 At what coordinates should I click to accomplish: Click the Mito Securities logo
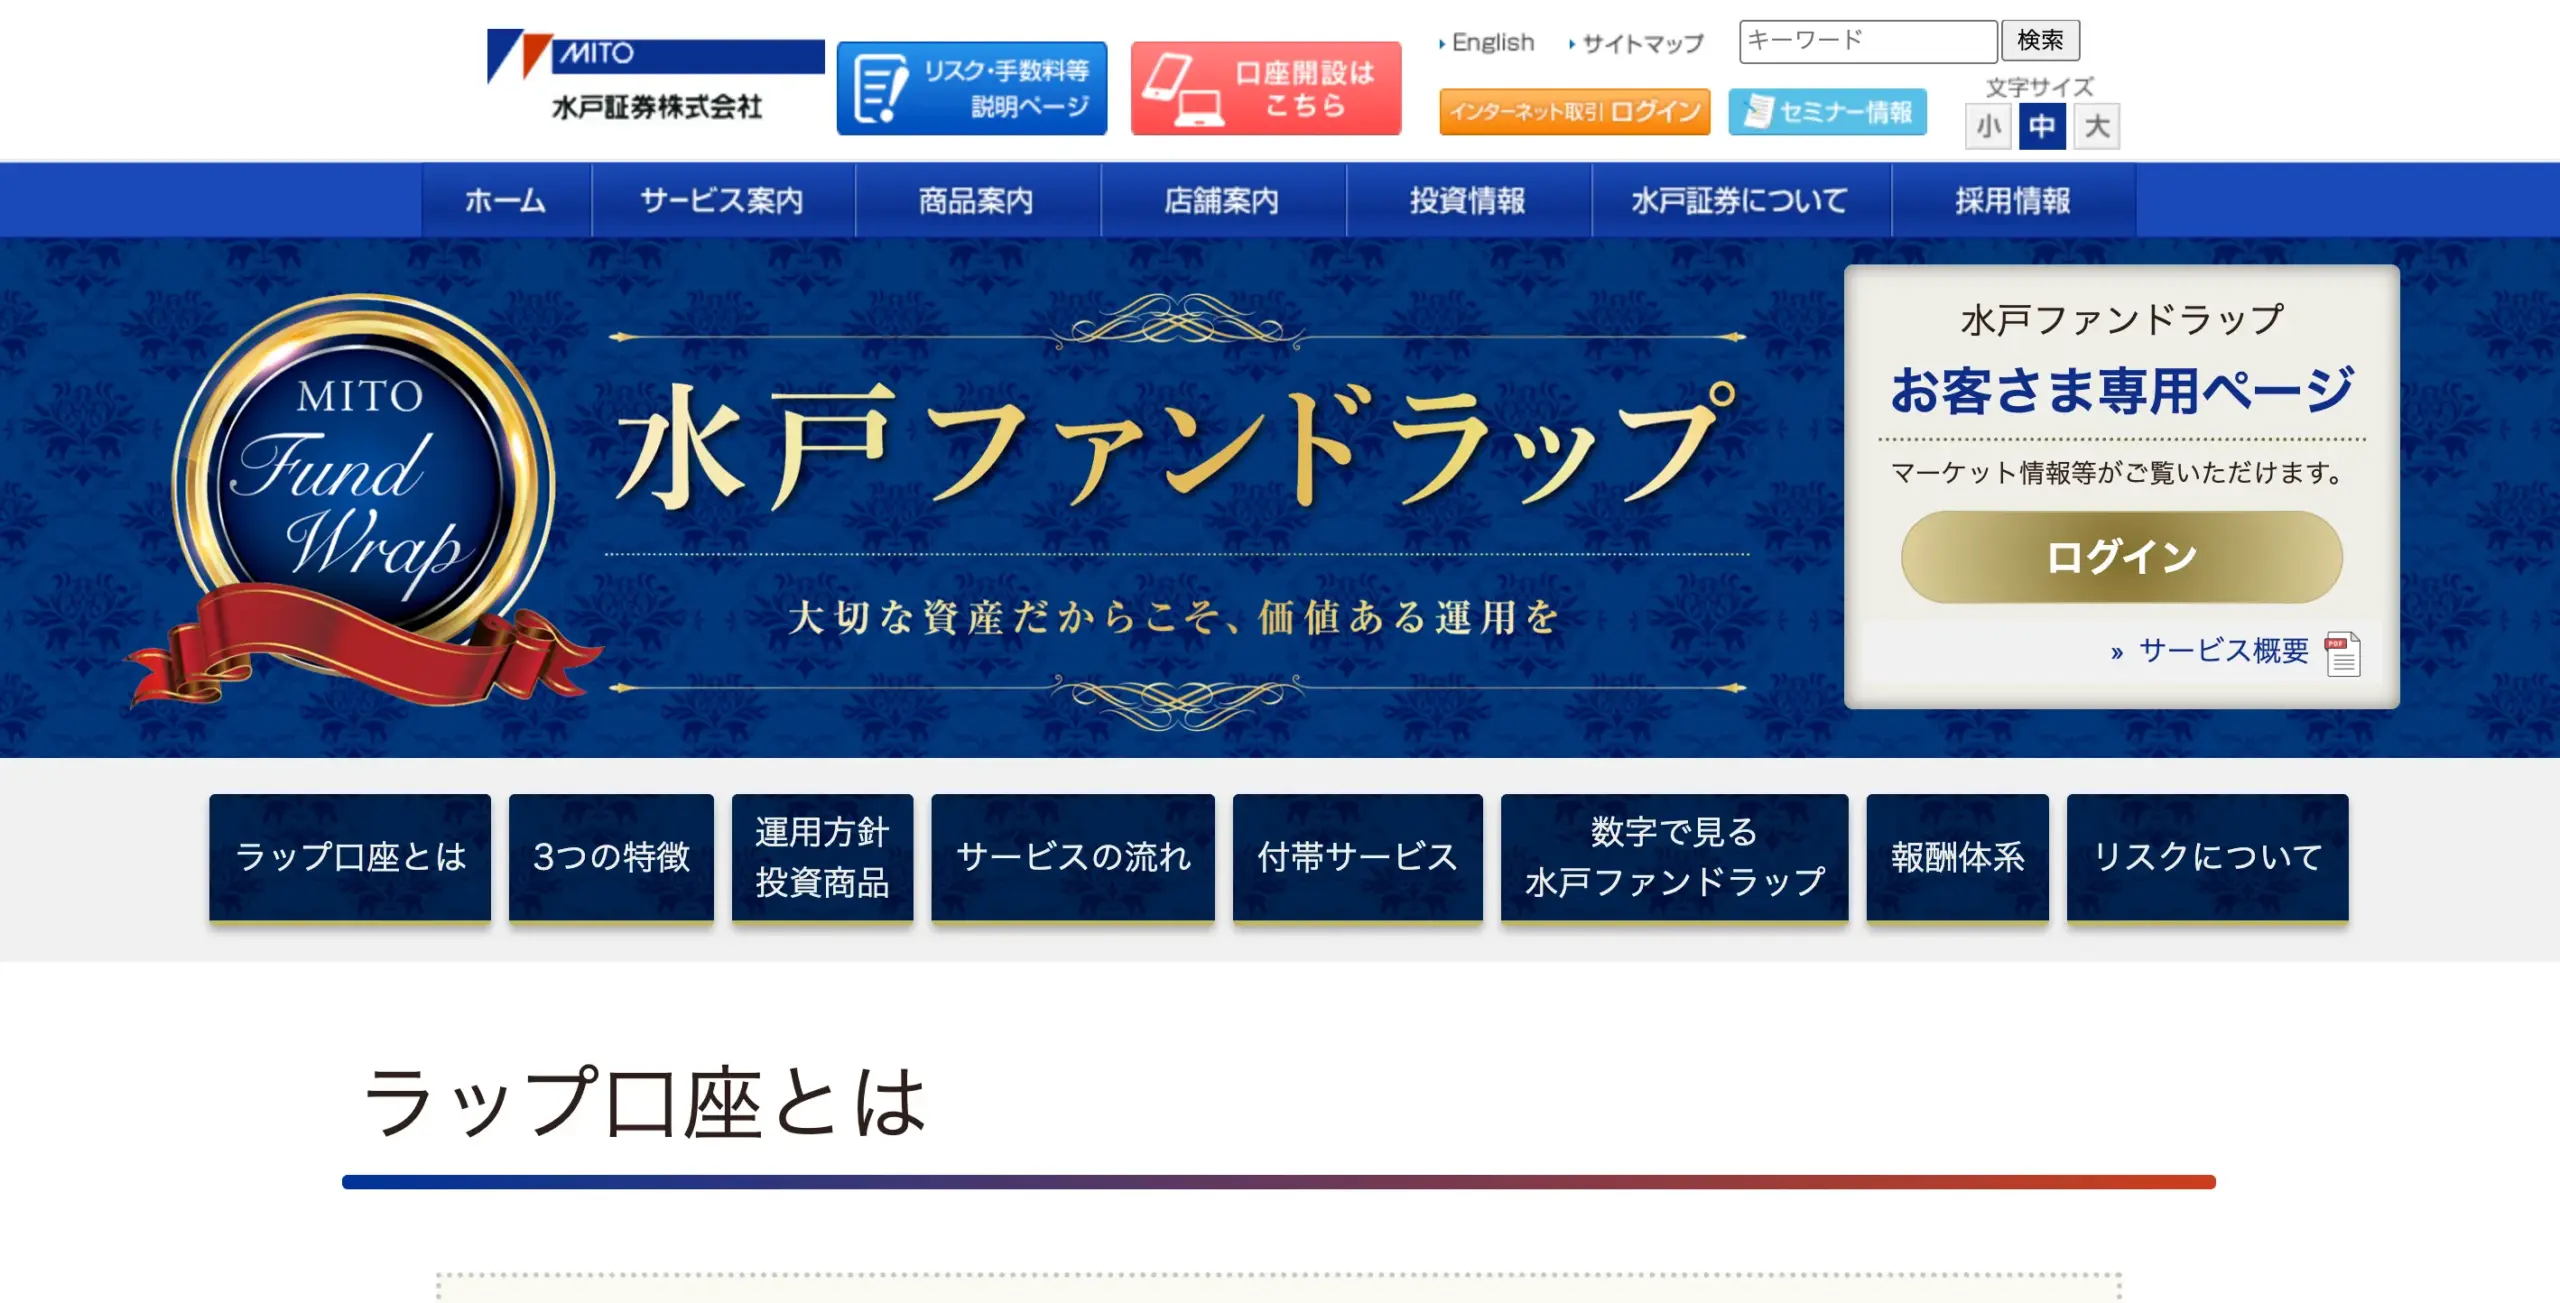pos(655,76)
